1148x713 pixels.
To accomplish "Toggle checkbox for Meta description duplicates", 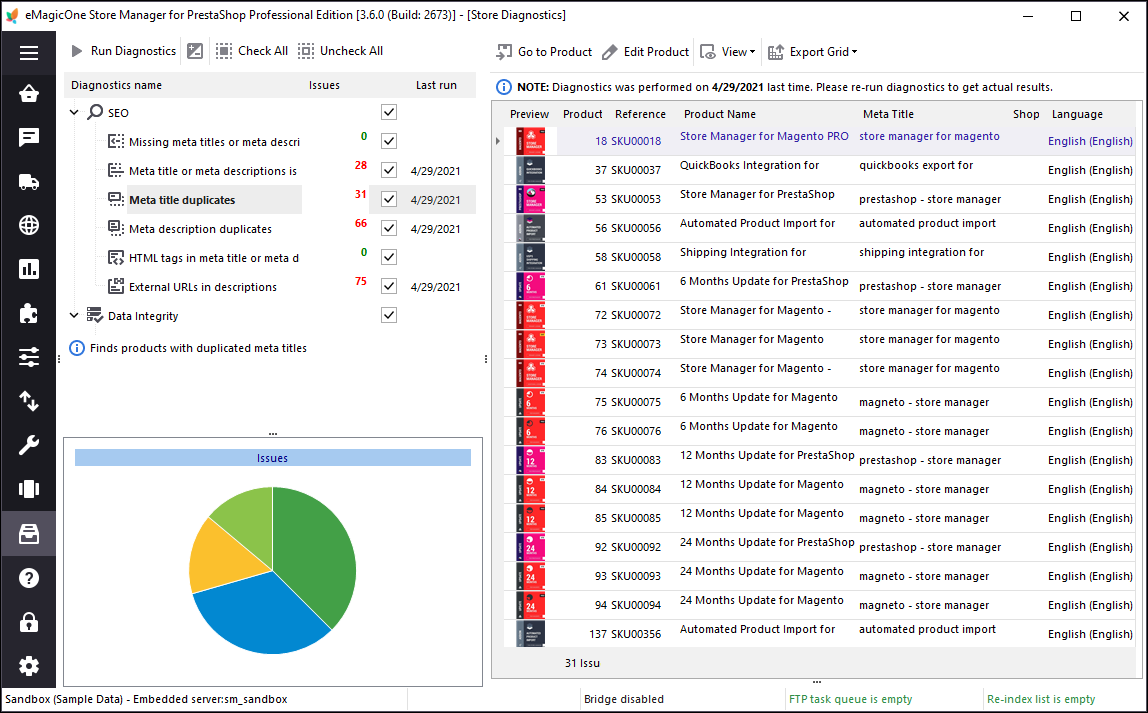I will click(389, 228).
